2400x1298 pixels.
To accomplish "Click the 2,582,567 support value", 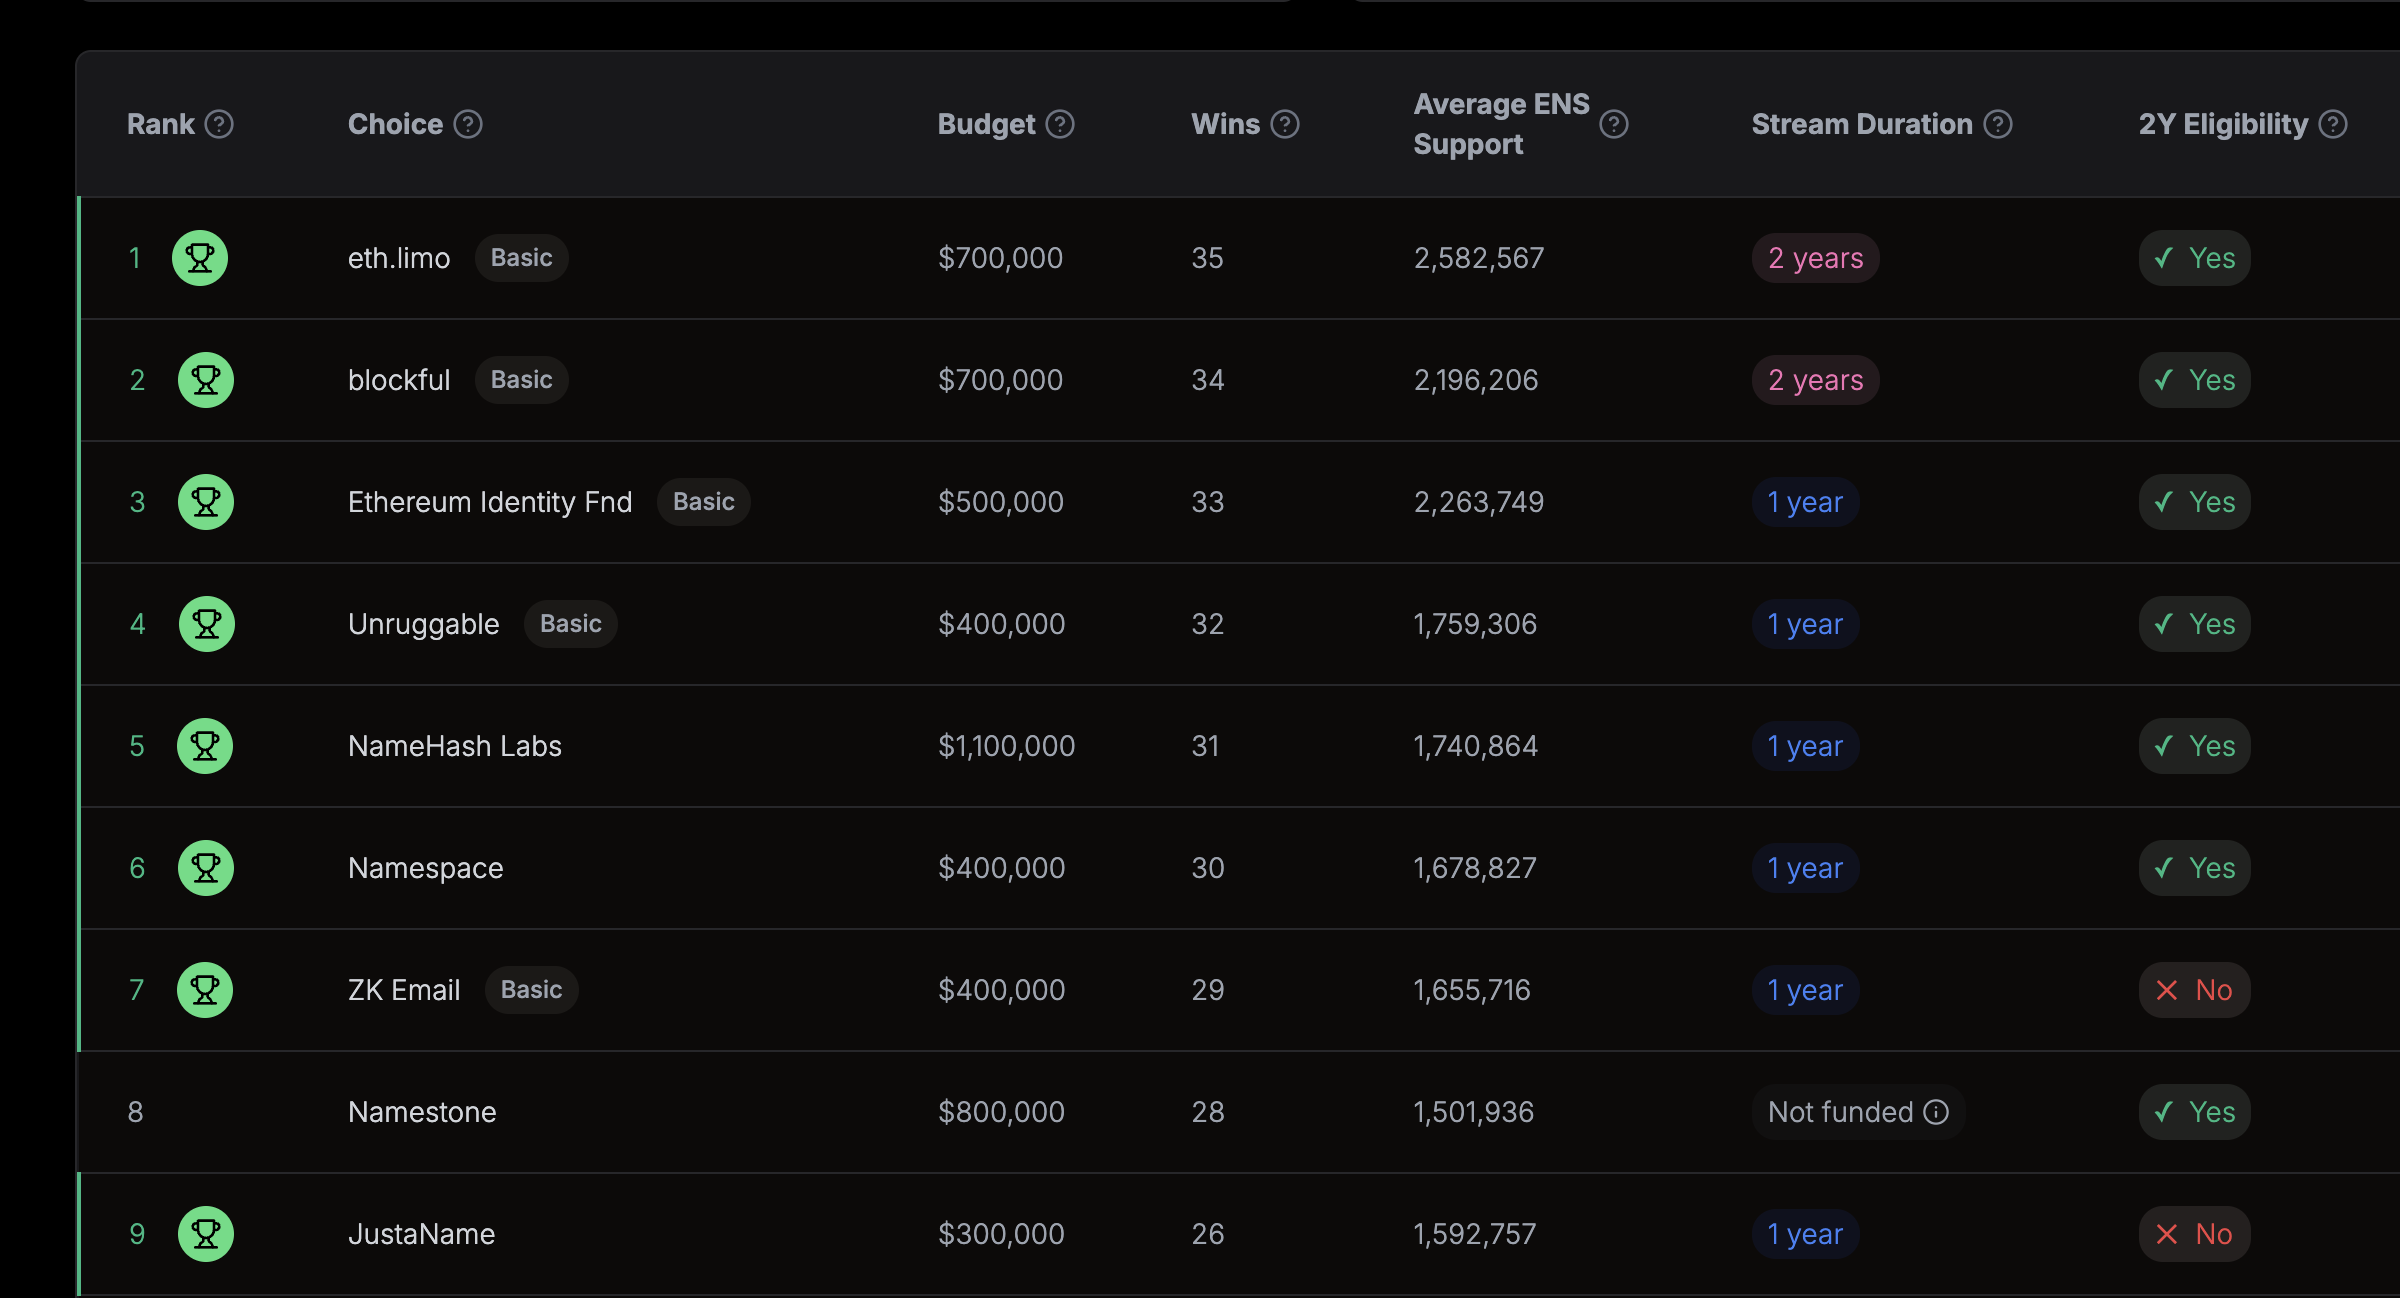I will [x=1479, y=258].
